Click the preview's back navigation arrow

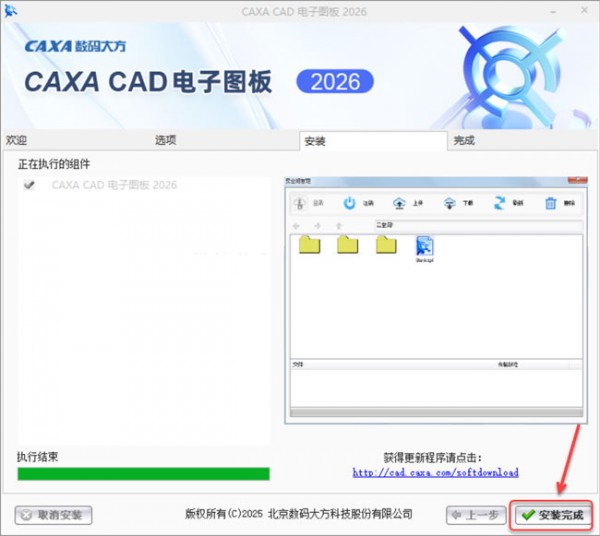pos(296,226)
